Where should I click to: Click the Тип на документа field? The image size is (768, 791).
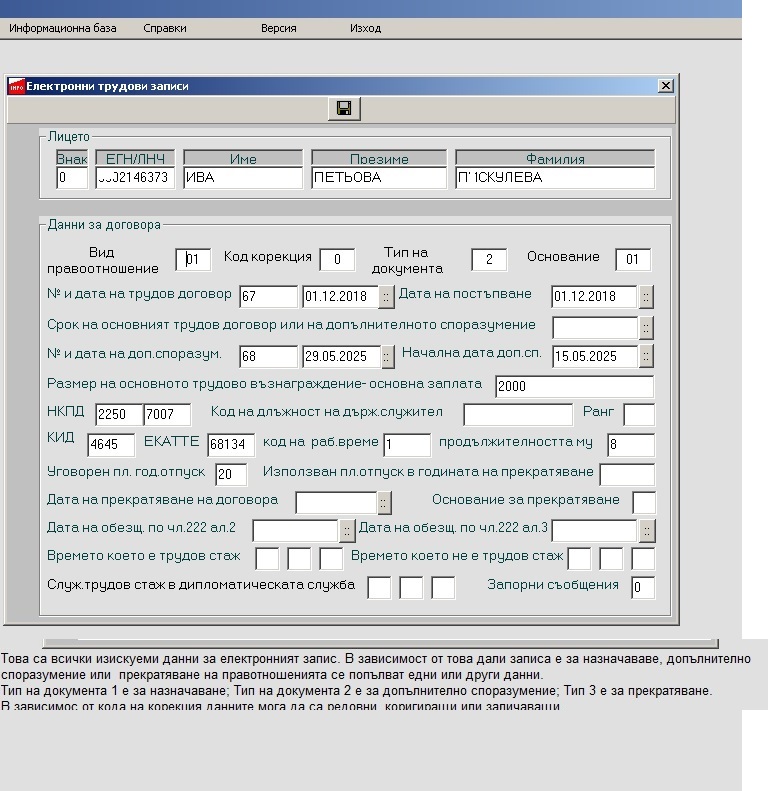[489, 260]
